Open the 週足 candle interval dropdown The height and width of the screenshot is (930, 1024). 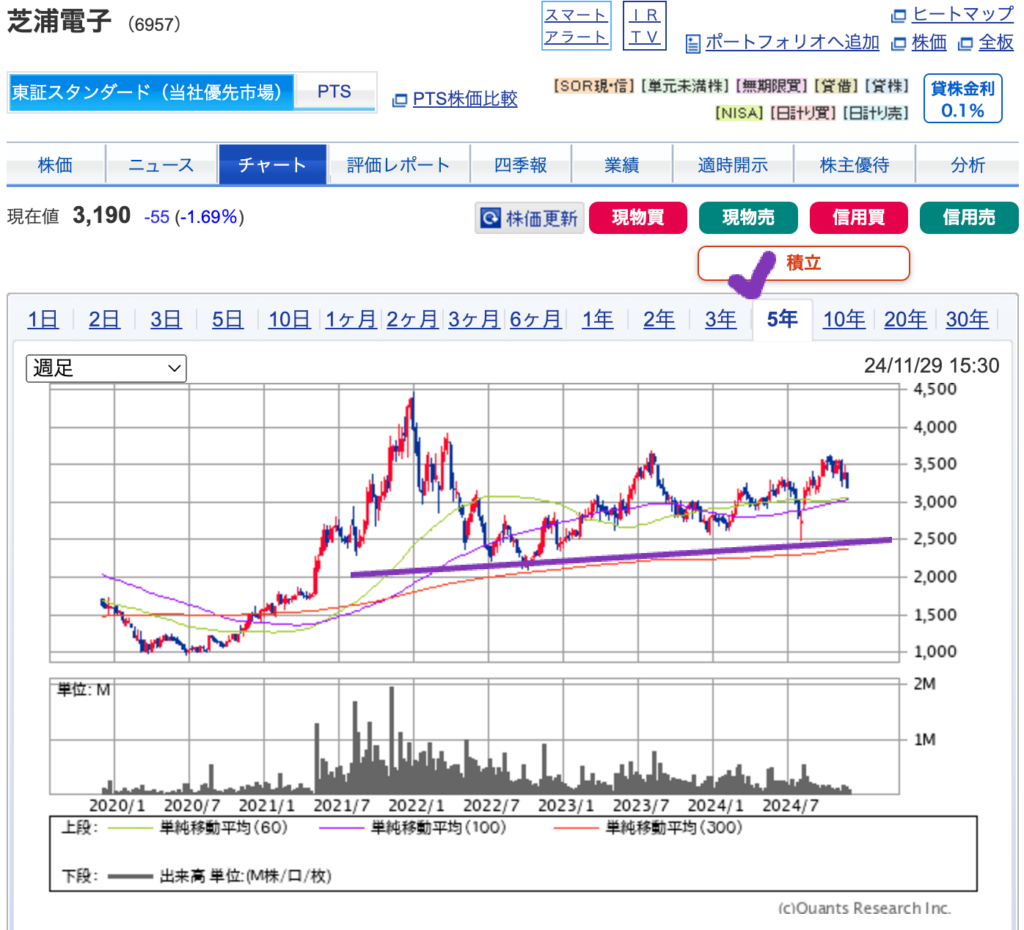pyautogui.click(x=106, y=368)
